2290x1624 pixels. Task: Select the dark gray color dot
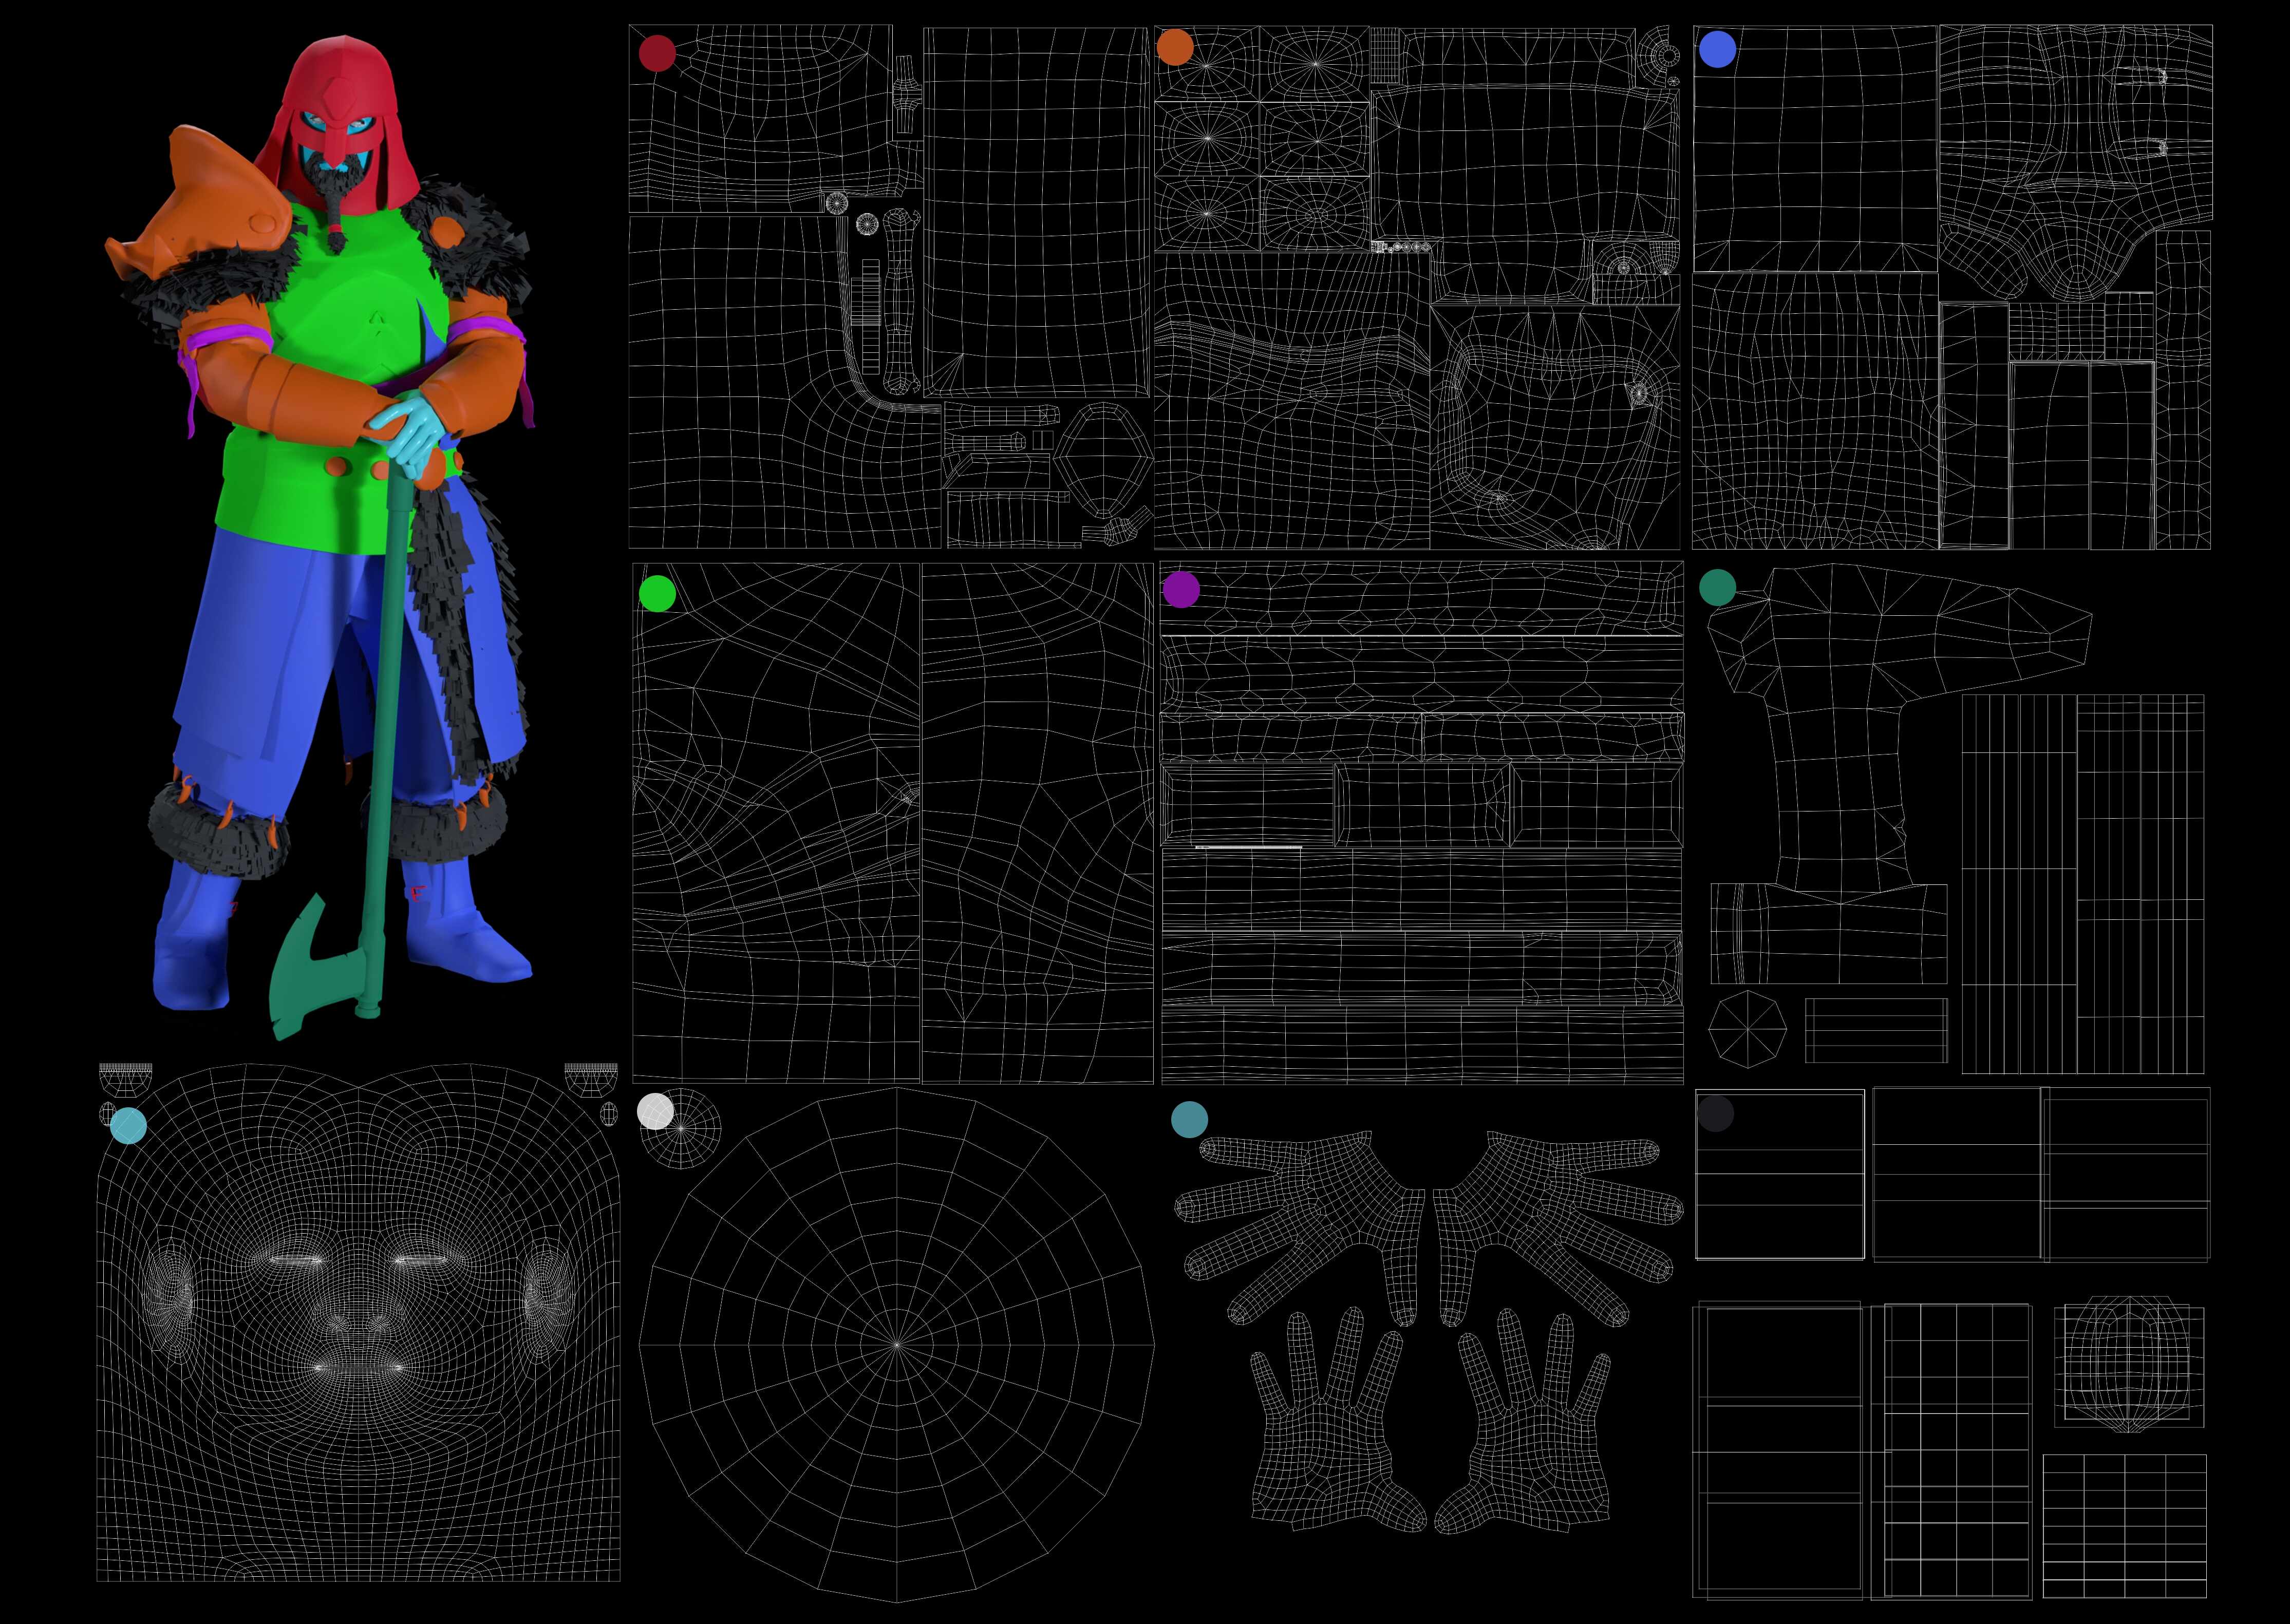1715,1113
